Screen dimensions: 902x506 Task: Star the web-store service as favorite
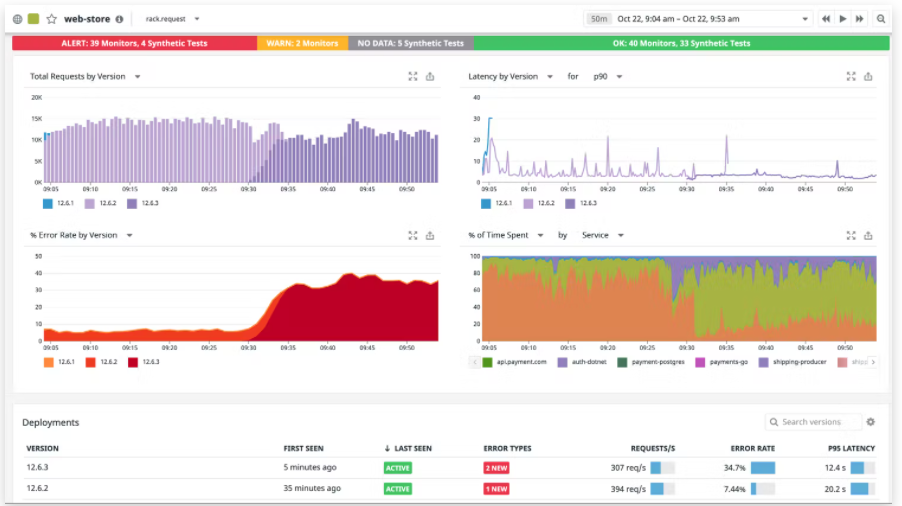coord(51,19)
